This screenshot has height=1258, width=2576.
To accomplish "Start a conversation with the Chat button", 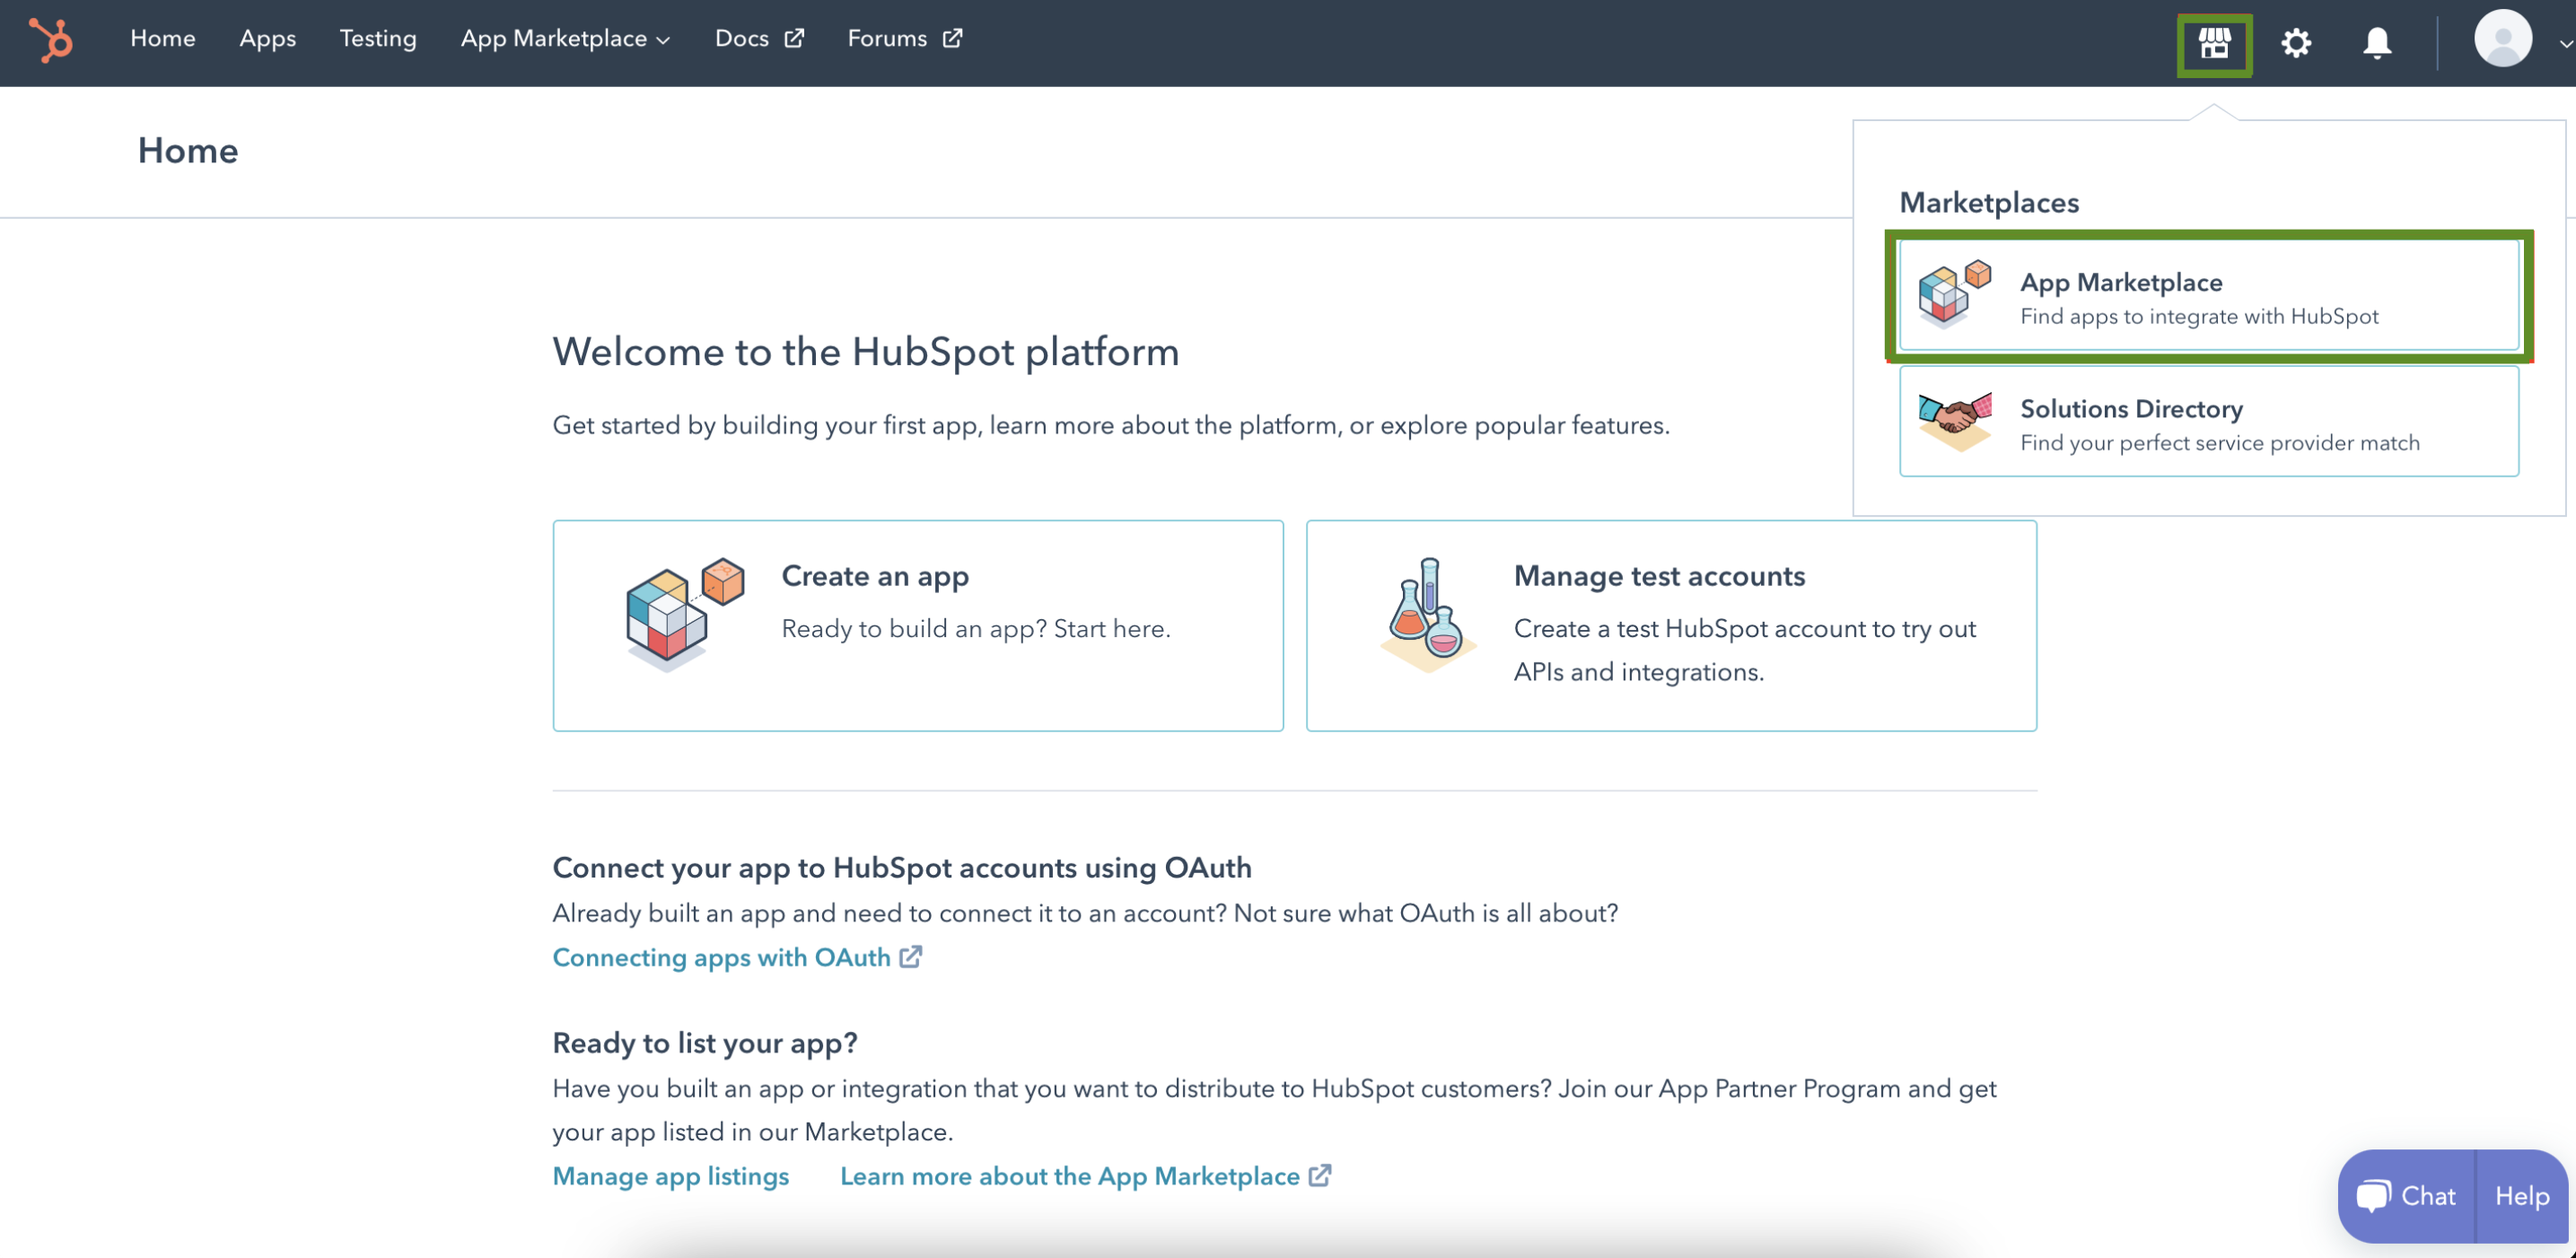I will (2406, 1196).
